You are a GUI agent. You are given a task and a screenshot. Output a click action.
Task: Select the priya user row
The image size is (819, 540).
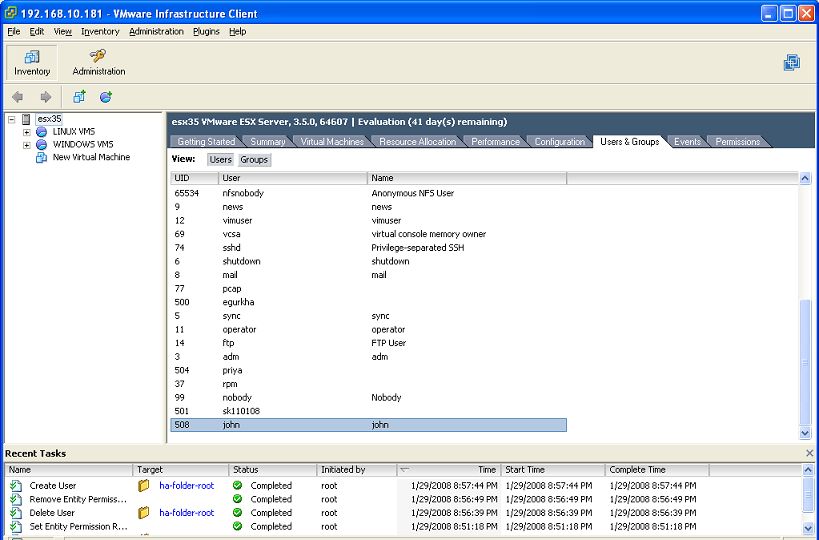(x=369, y=370)
